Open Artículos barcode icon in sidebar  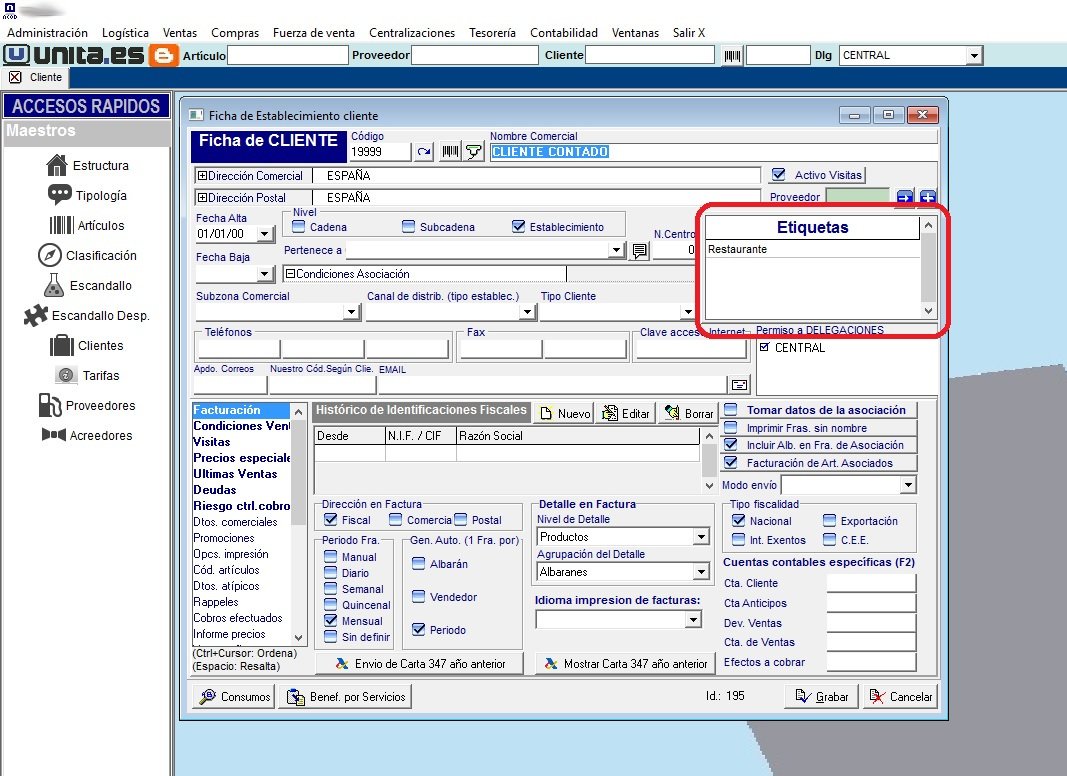63,225
